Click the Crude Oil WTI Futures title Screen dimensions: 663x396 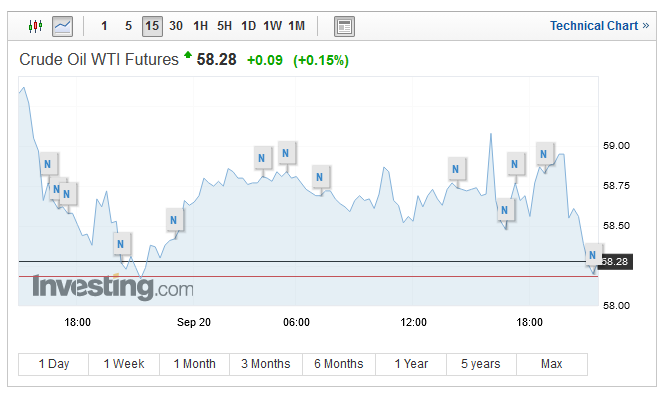[99, 60]
